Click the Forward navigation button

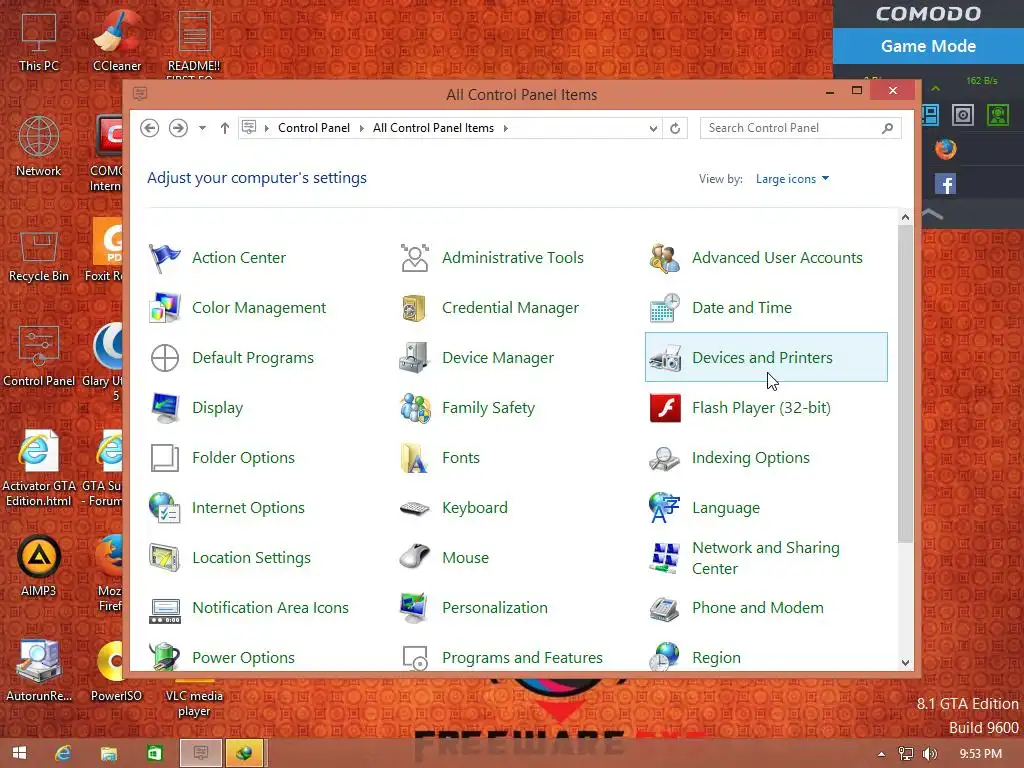coord(178,128)
